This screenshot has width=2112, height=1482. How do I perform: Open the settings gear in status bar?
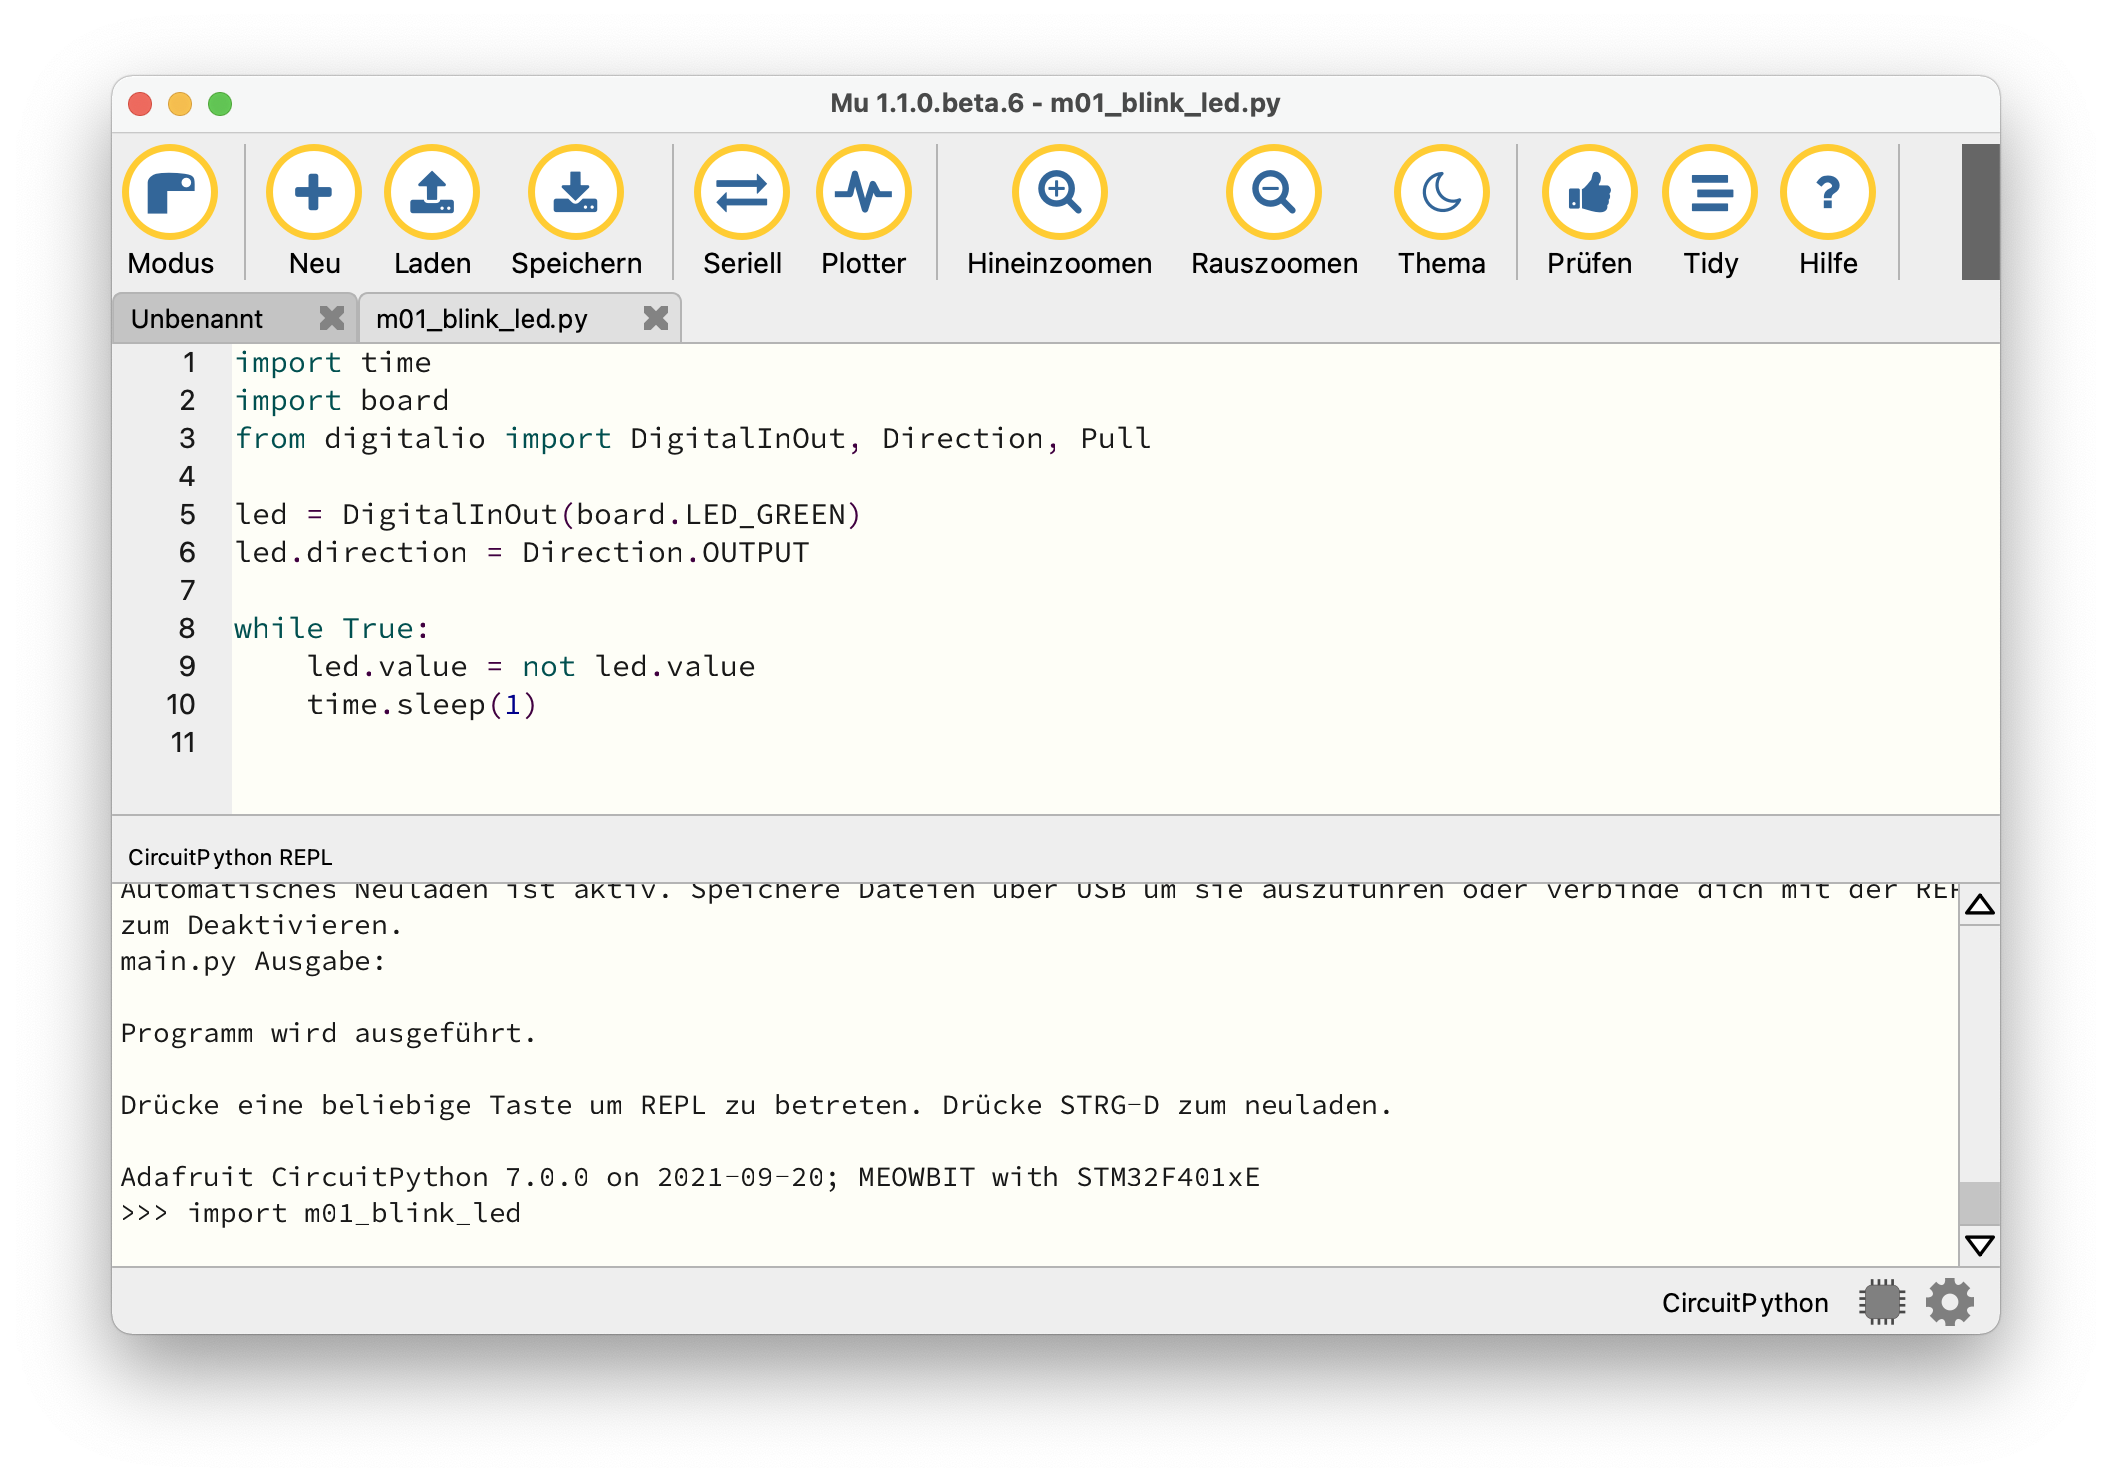click(x=1949, y=1302)
